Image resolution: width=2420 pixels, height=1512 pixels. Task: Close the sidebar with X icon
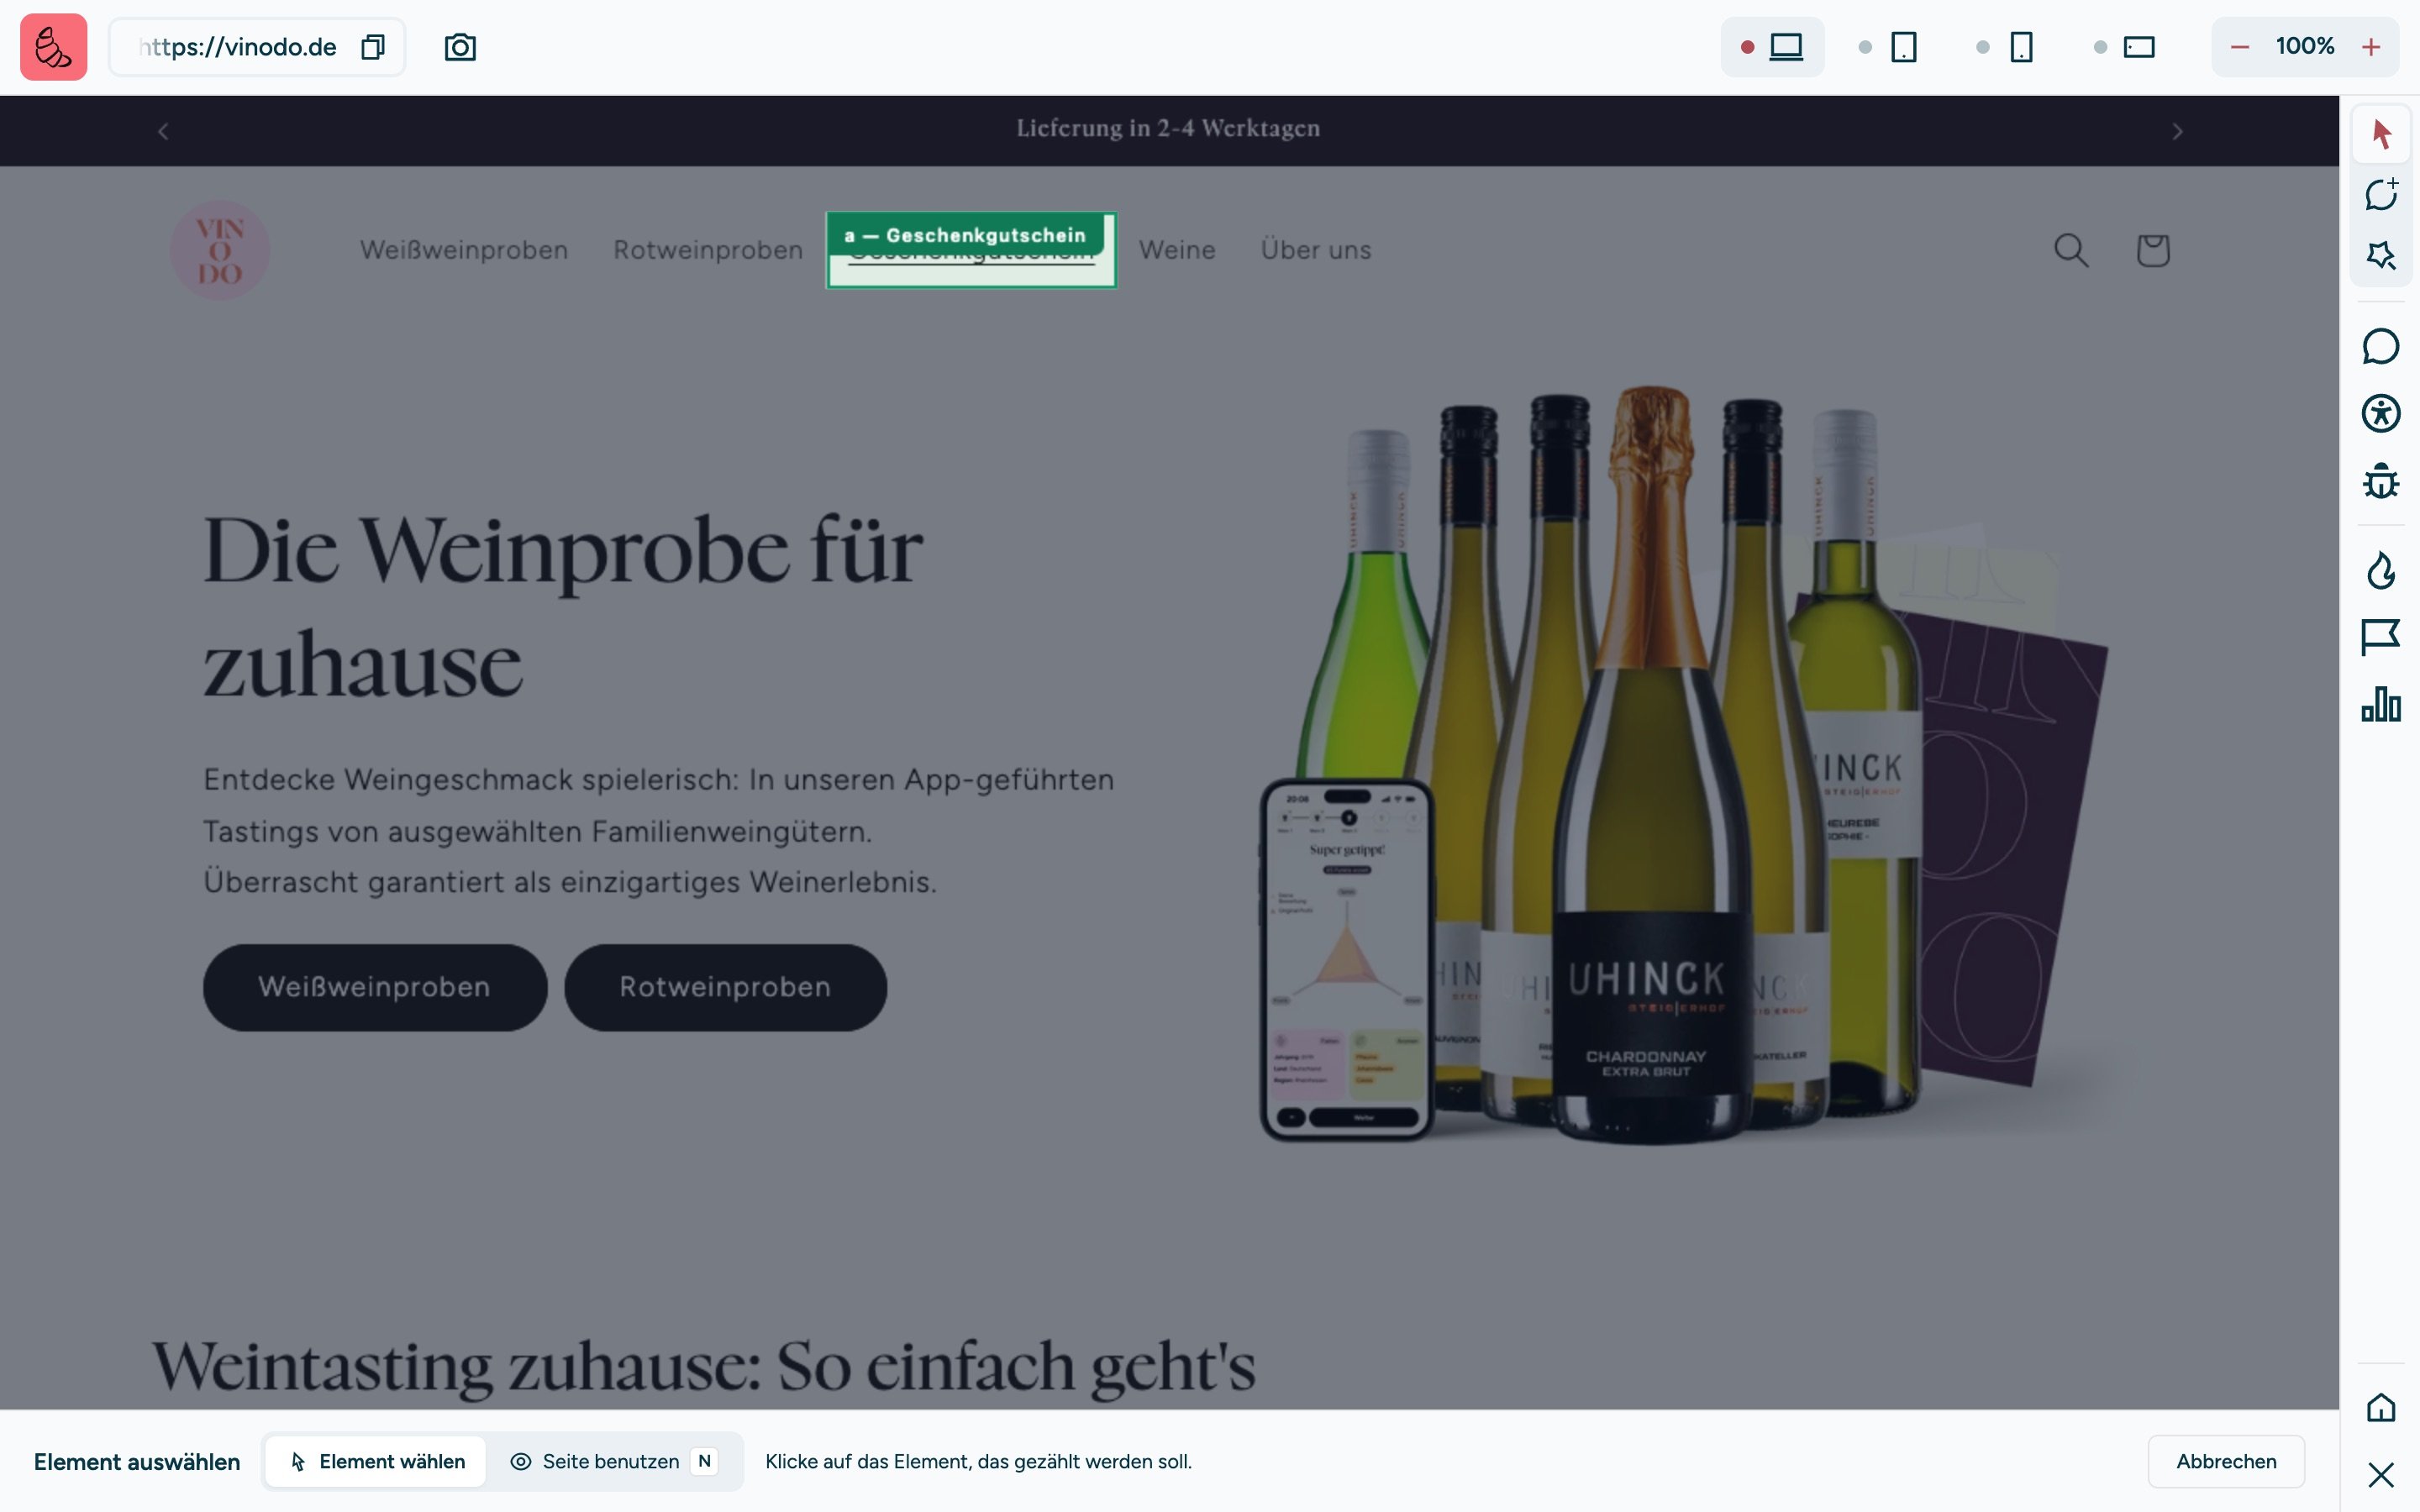2381,1475
